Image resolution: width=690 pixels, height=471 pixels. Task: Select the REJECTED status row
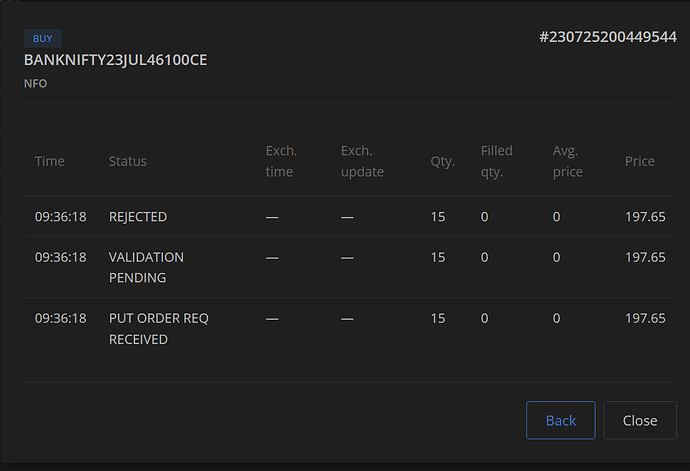tap(350, 217)
